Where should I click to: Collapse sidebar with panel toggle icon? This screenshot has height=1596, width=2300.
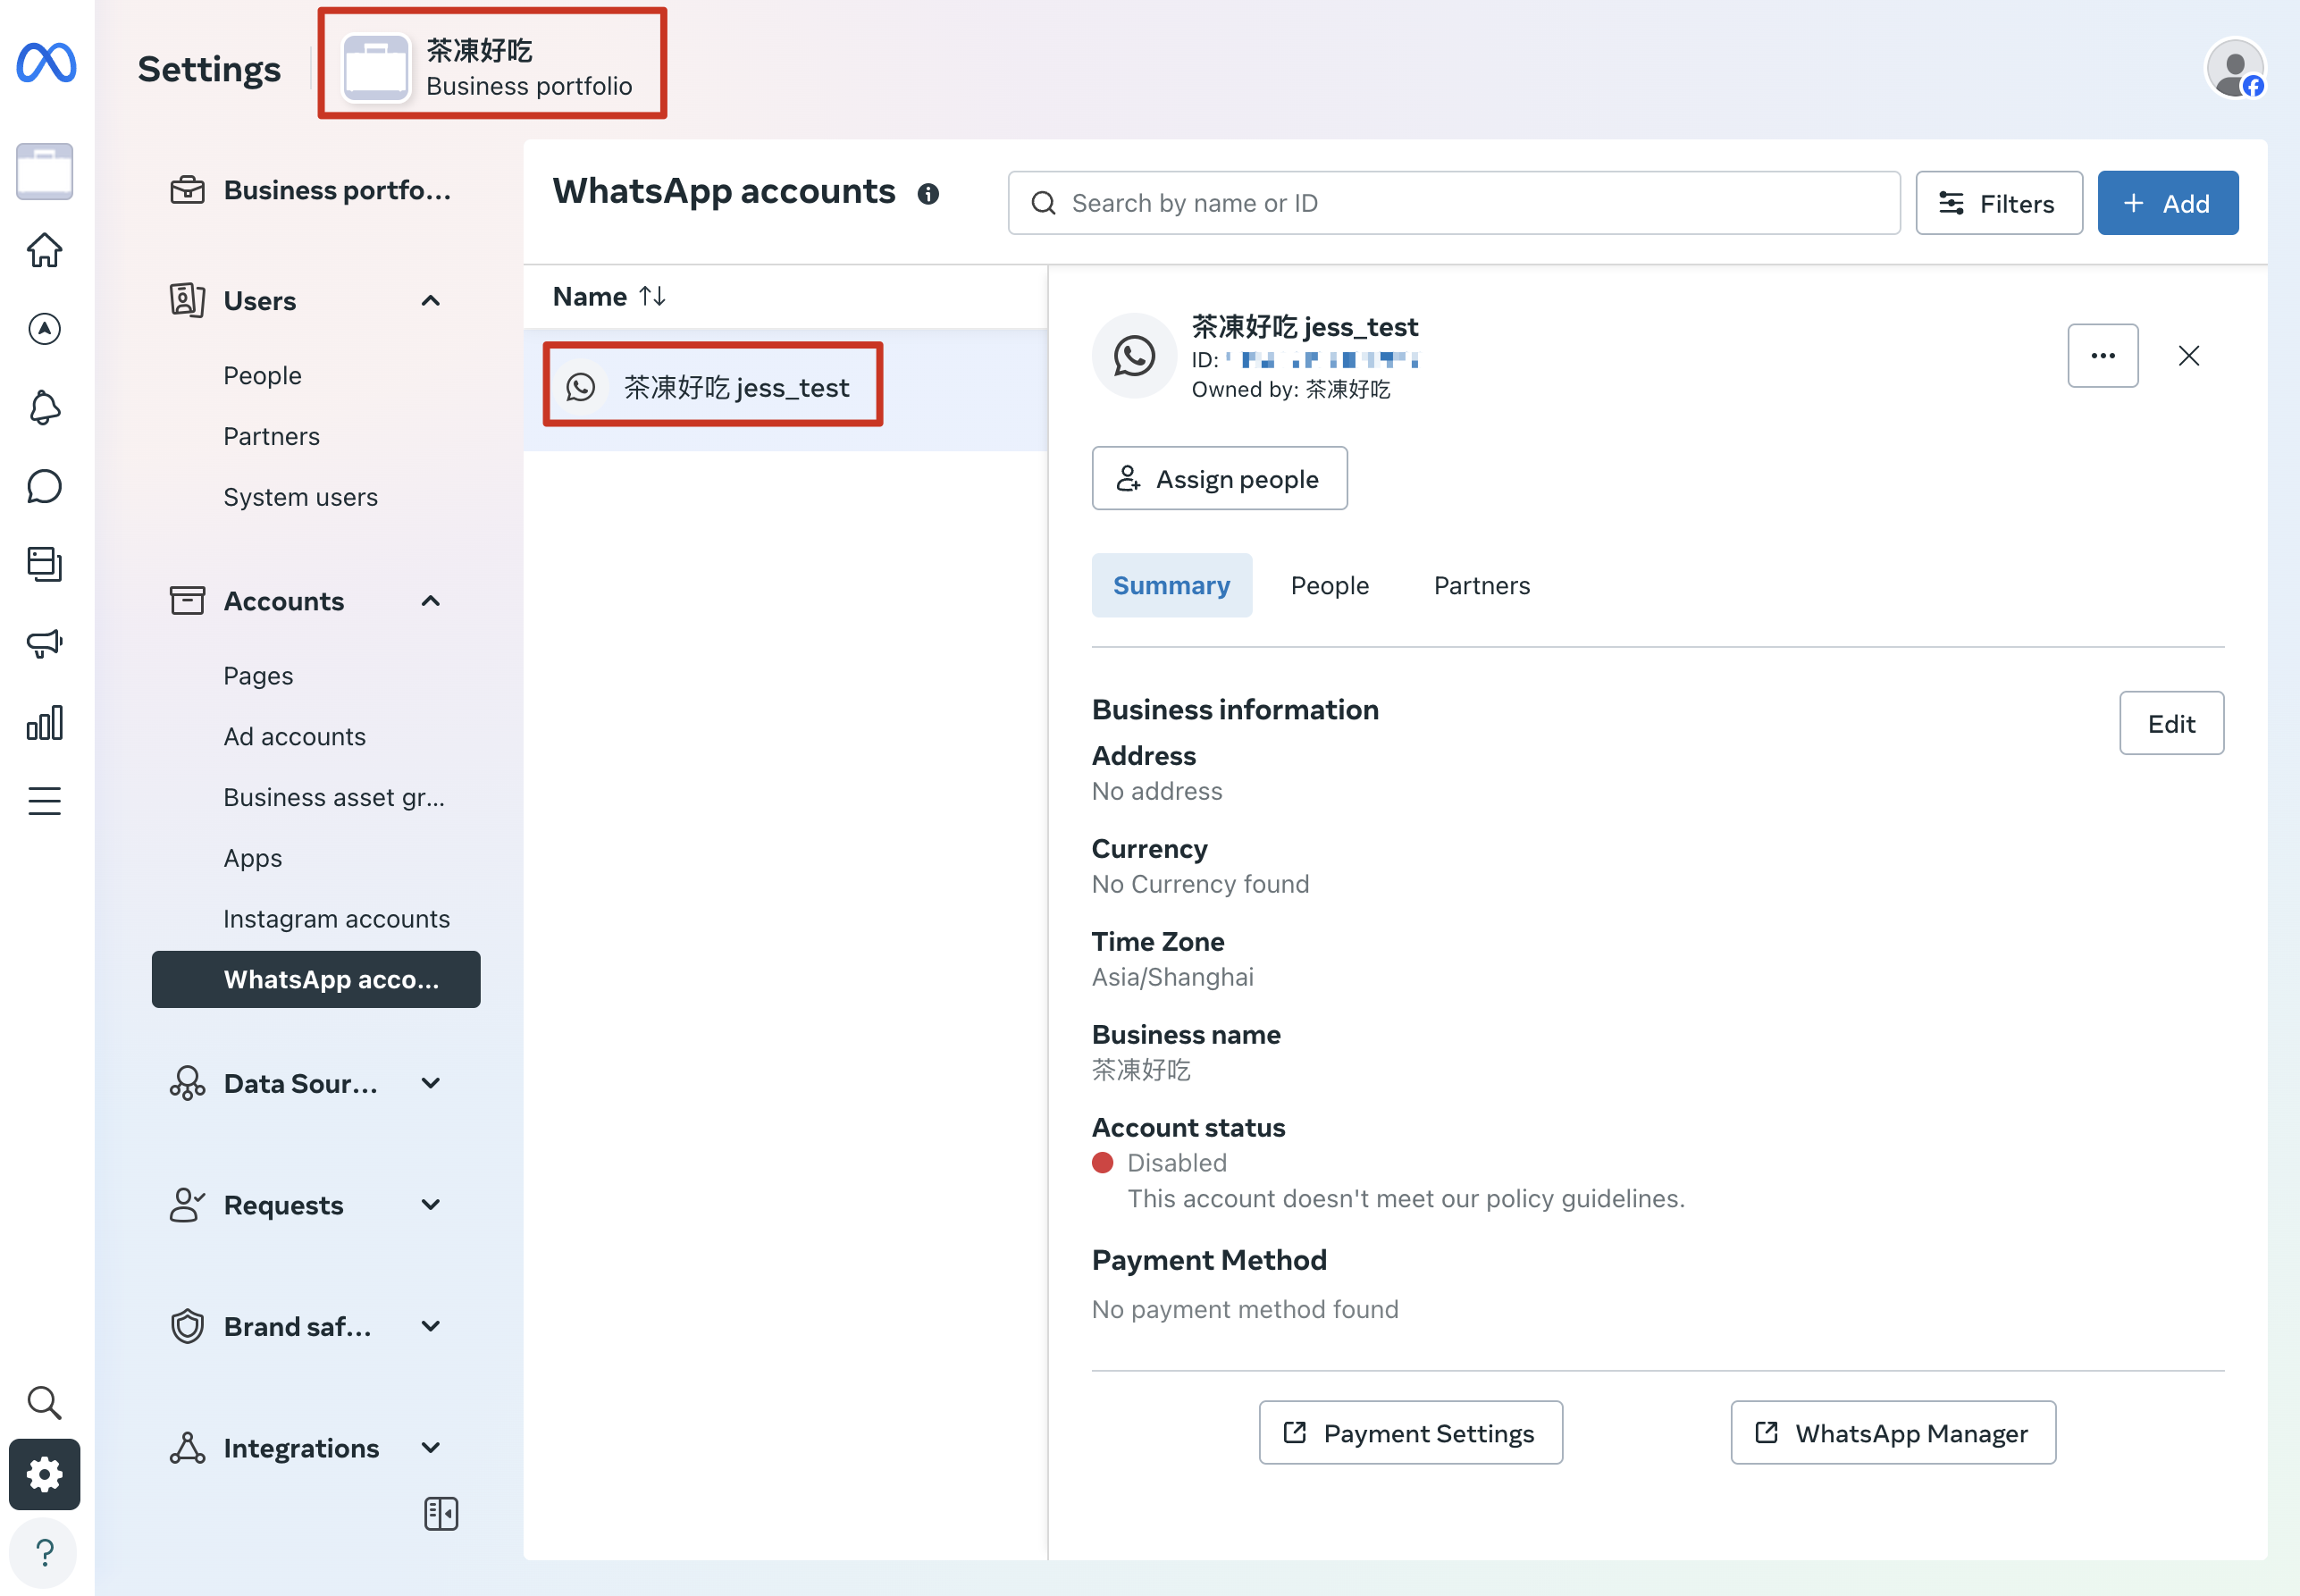441,1513
